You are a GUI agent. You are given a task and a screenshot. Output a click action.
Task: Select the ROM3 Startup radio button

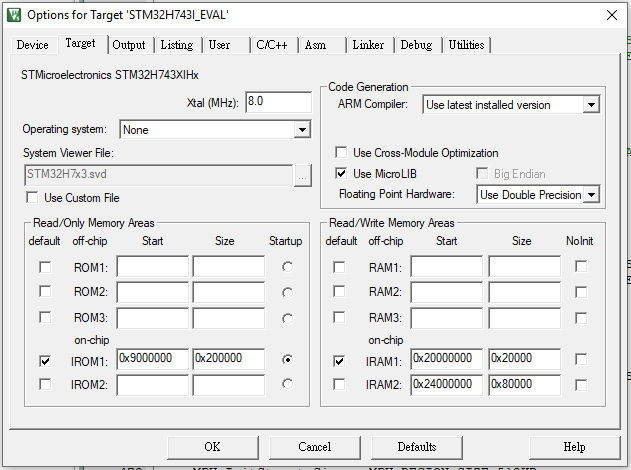pos(287,319)
